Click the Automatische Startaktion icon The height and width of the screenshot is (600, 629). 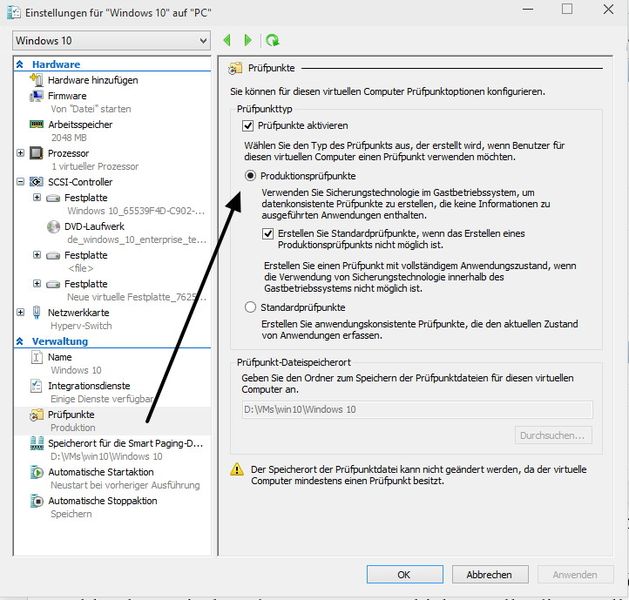[x=37, y=472]
